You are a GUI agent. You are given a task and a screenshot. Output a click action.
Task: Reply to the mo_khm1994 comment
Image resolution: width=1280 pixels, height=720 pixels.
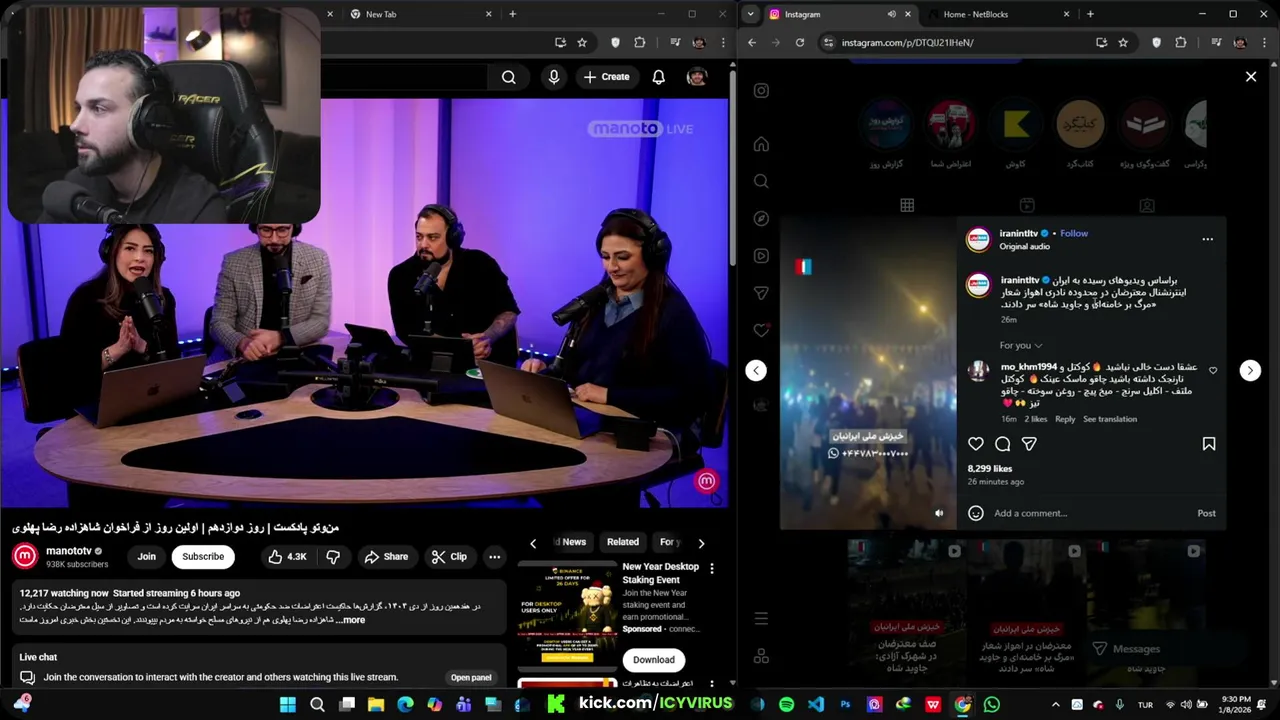(x=1065, y=419)
